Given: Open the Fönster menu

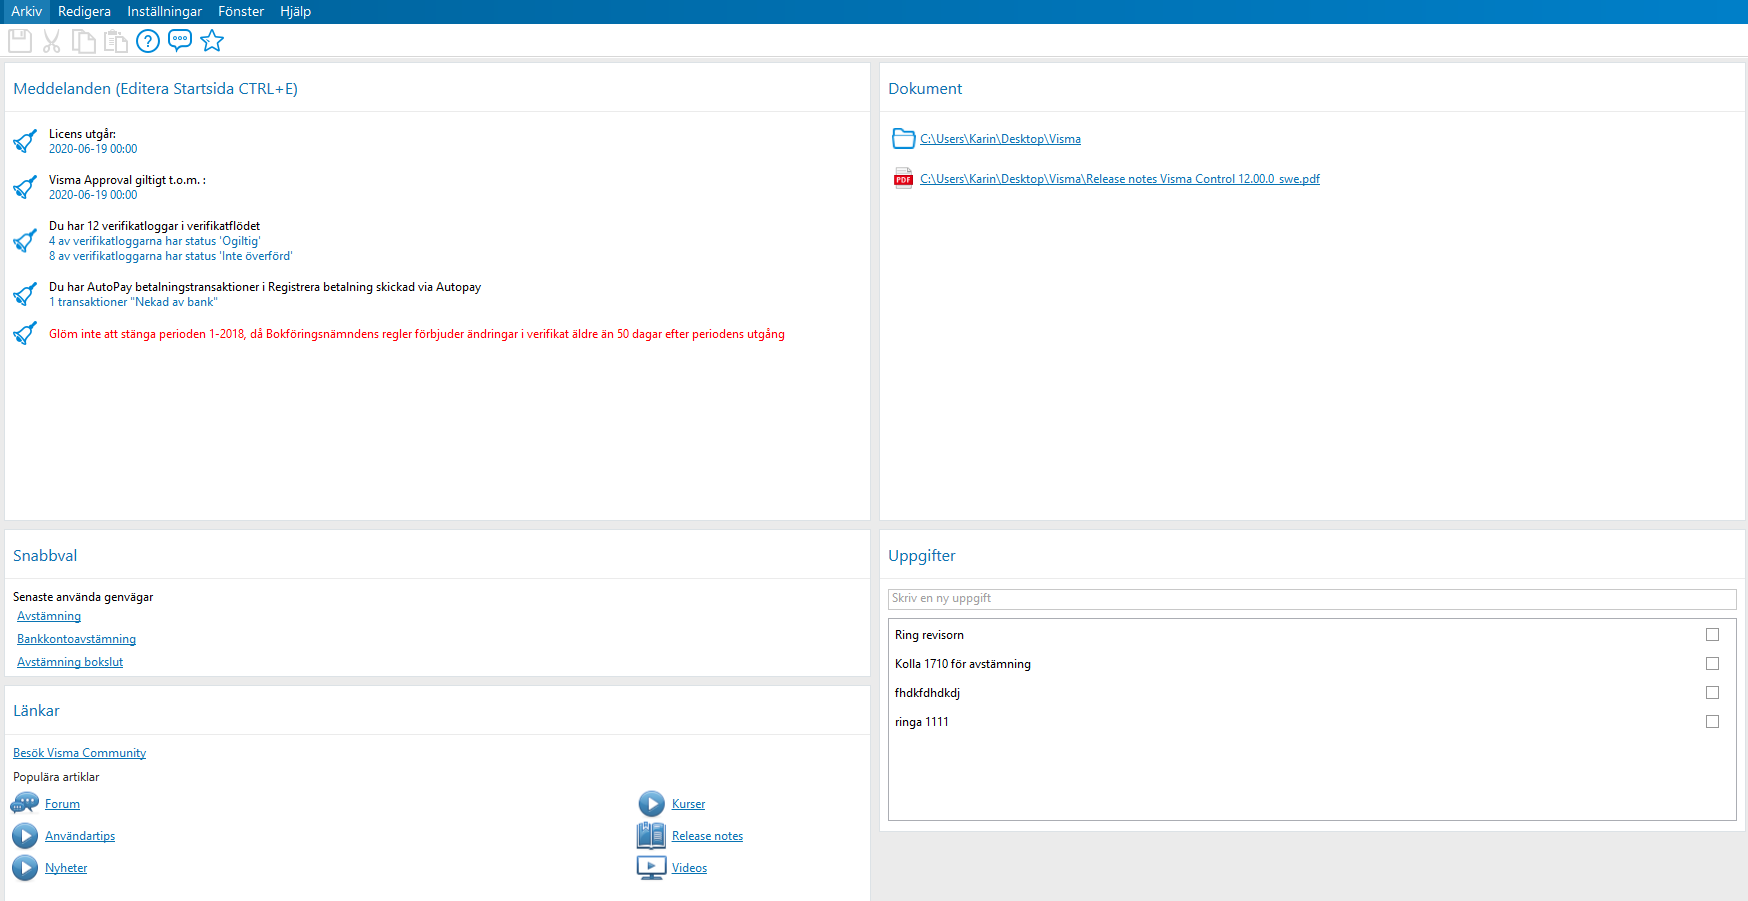Looking at the screenshot, I should pyautogui.click(x=240, y=11).
